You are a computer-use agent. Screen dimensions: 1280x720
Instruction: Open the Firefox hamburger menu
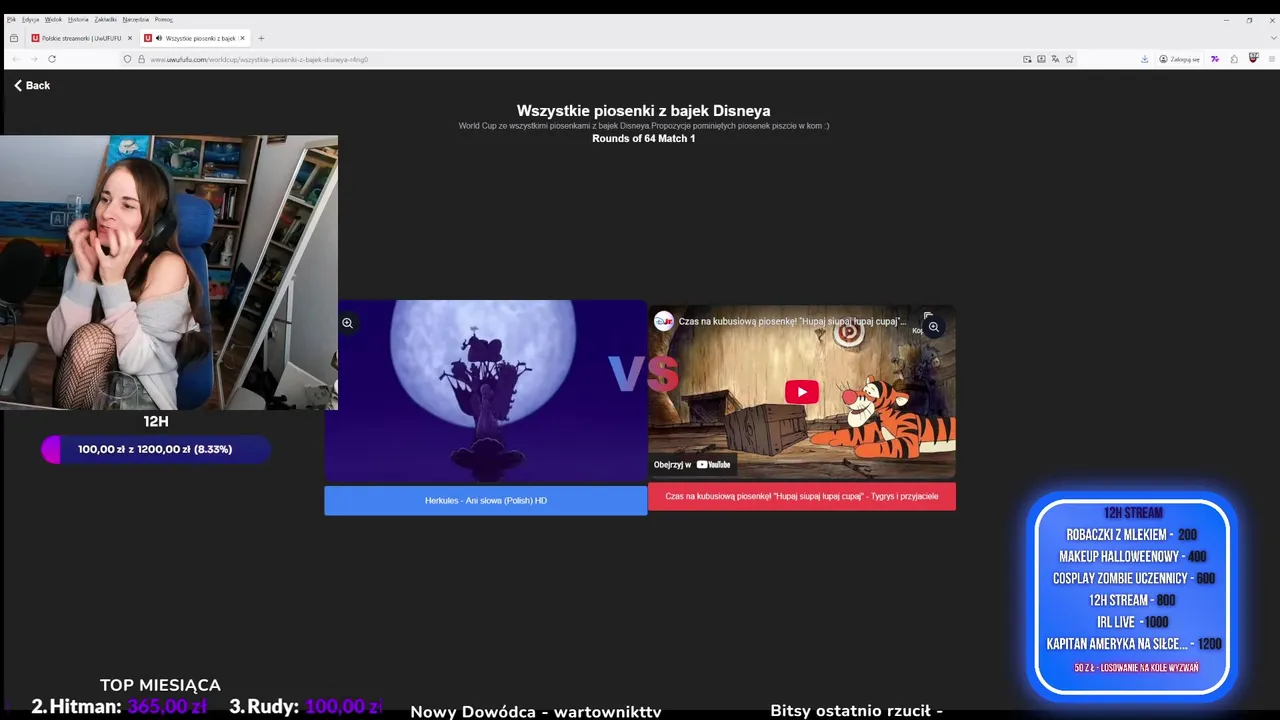[x=1272, y=59]
